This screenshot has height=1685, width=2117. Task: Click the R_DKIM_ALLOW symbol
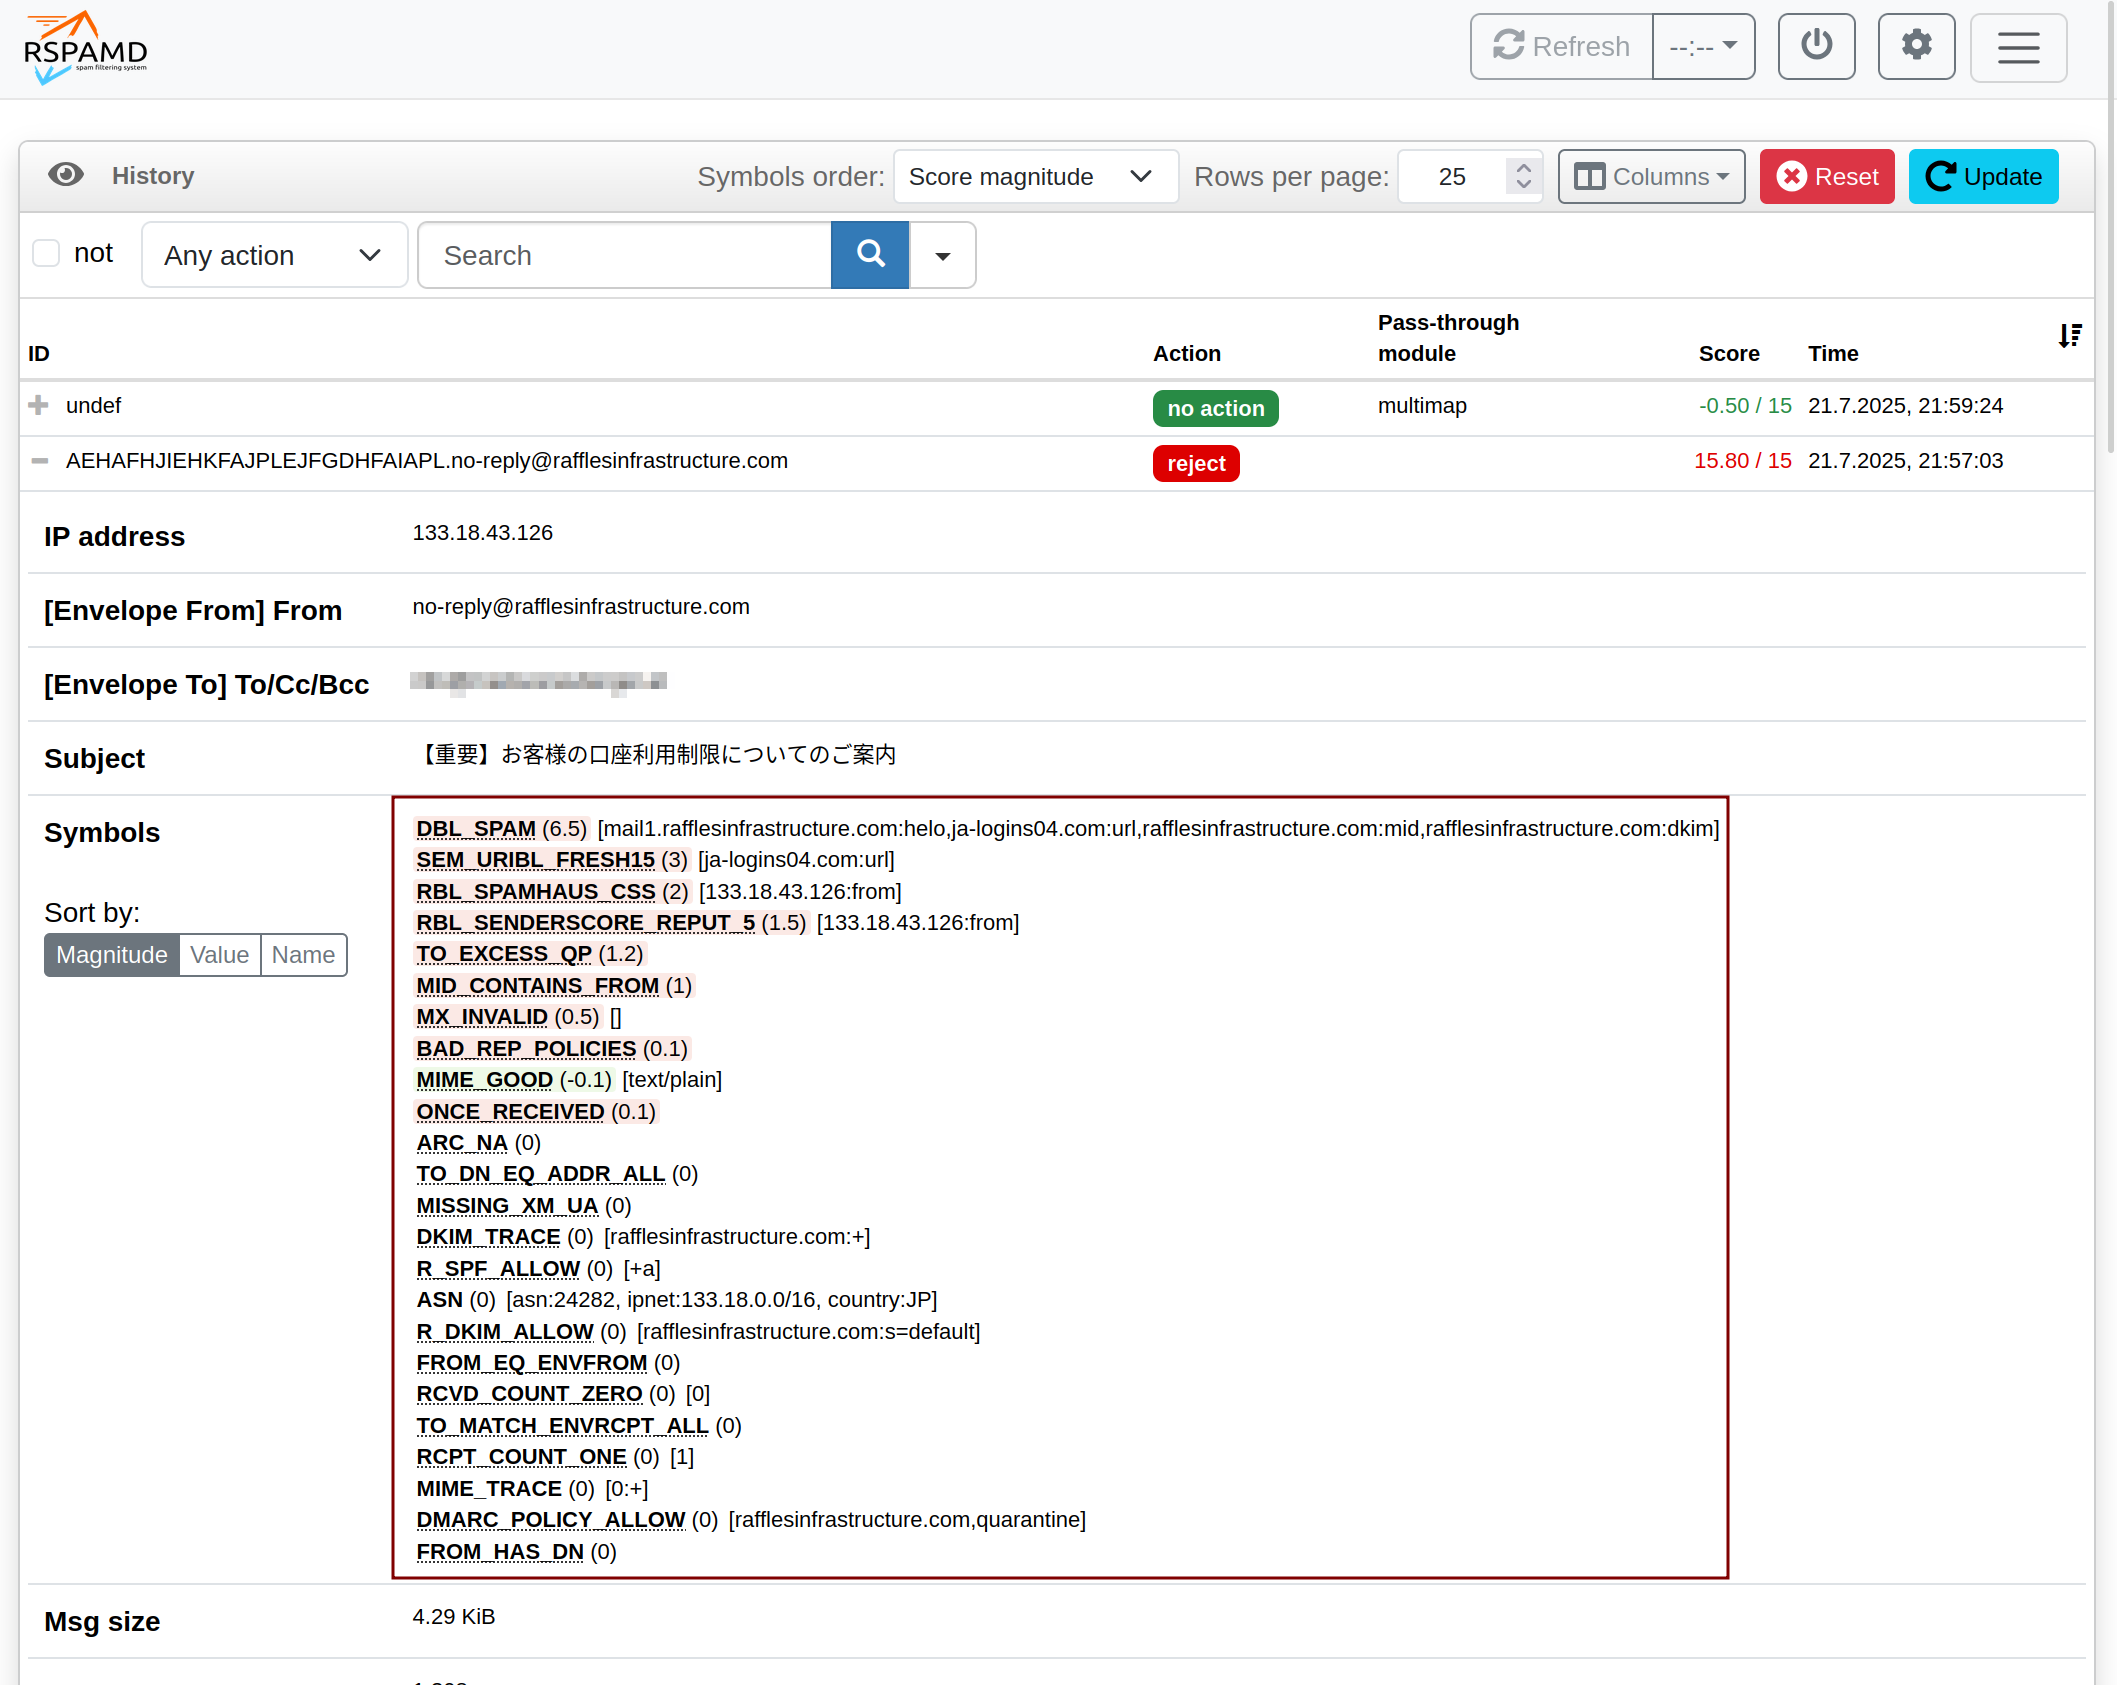(505, 1332)
